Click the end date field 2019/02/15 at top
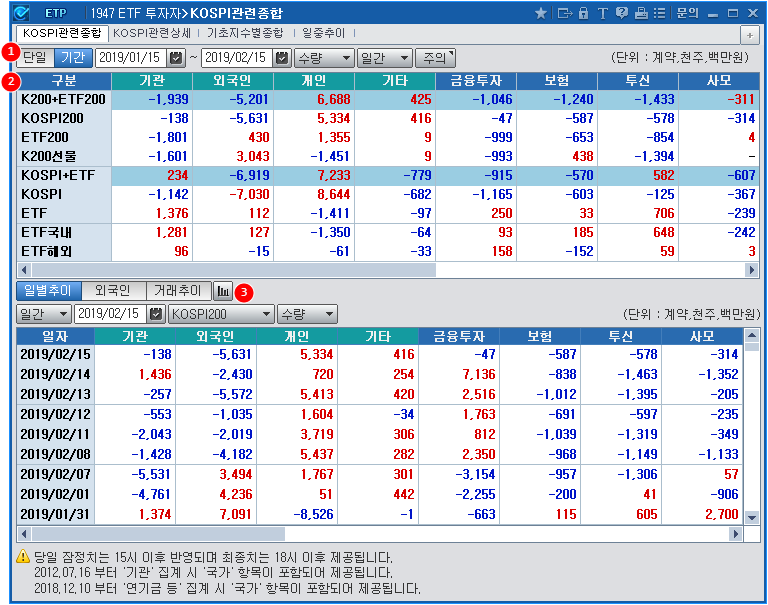This screenshot has height=605, width=768. click(237, 58)
